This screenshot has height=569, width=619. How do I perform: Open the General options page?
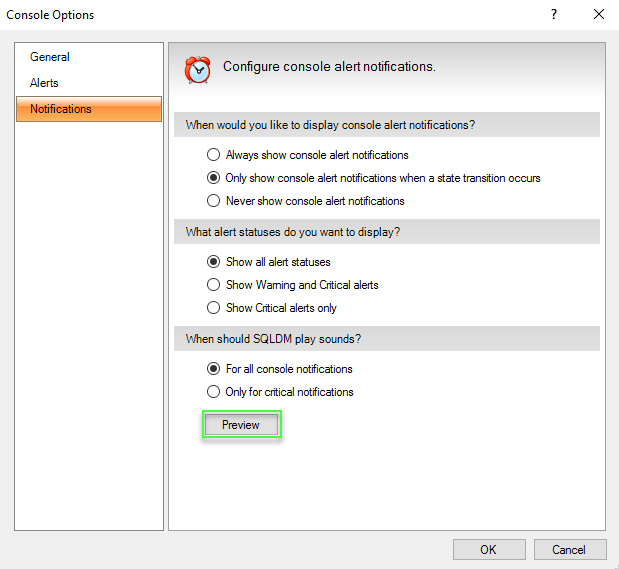click(x=50, y=57)
